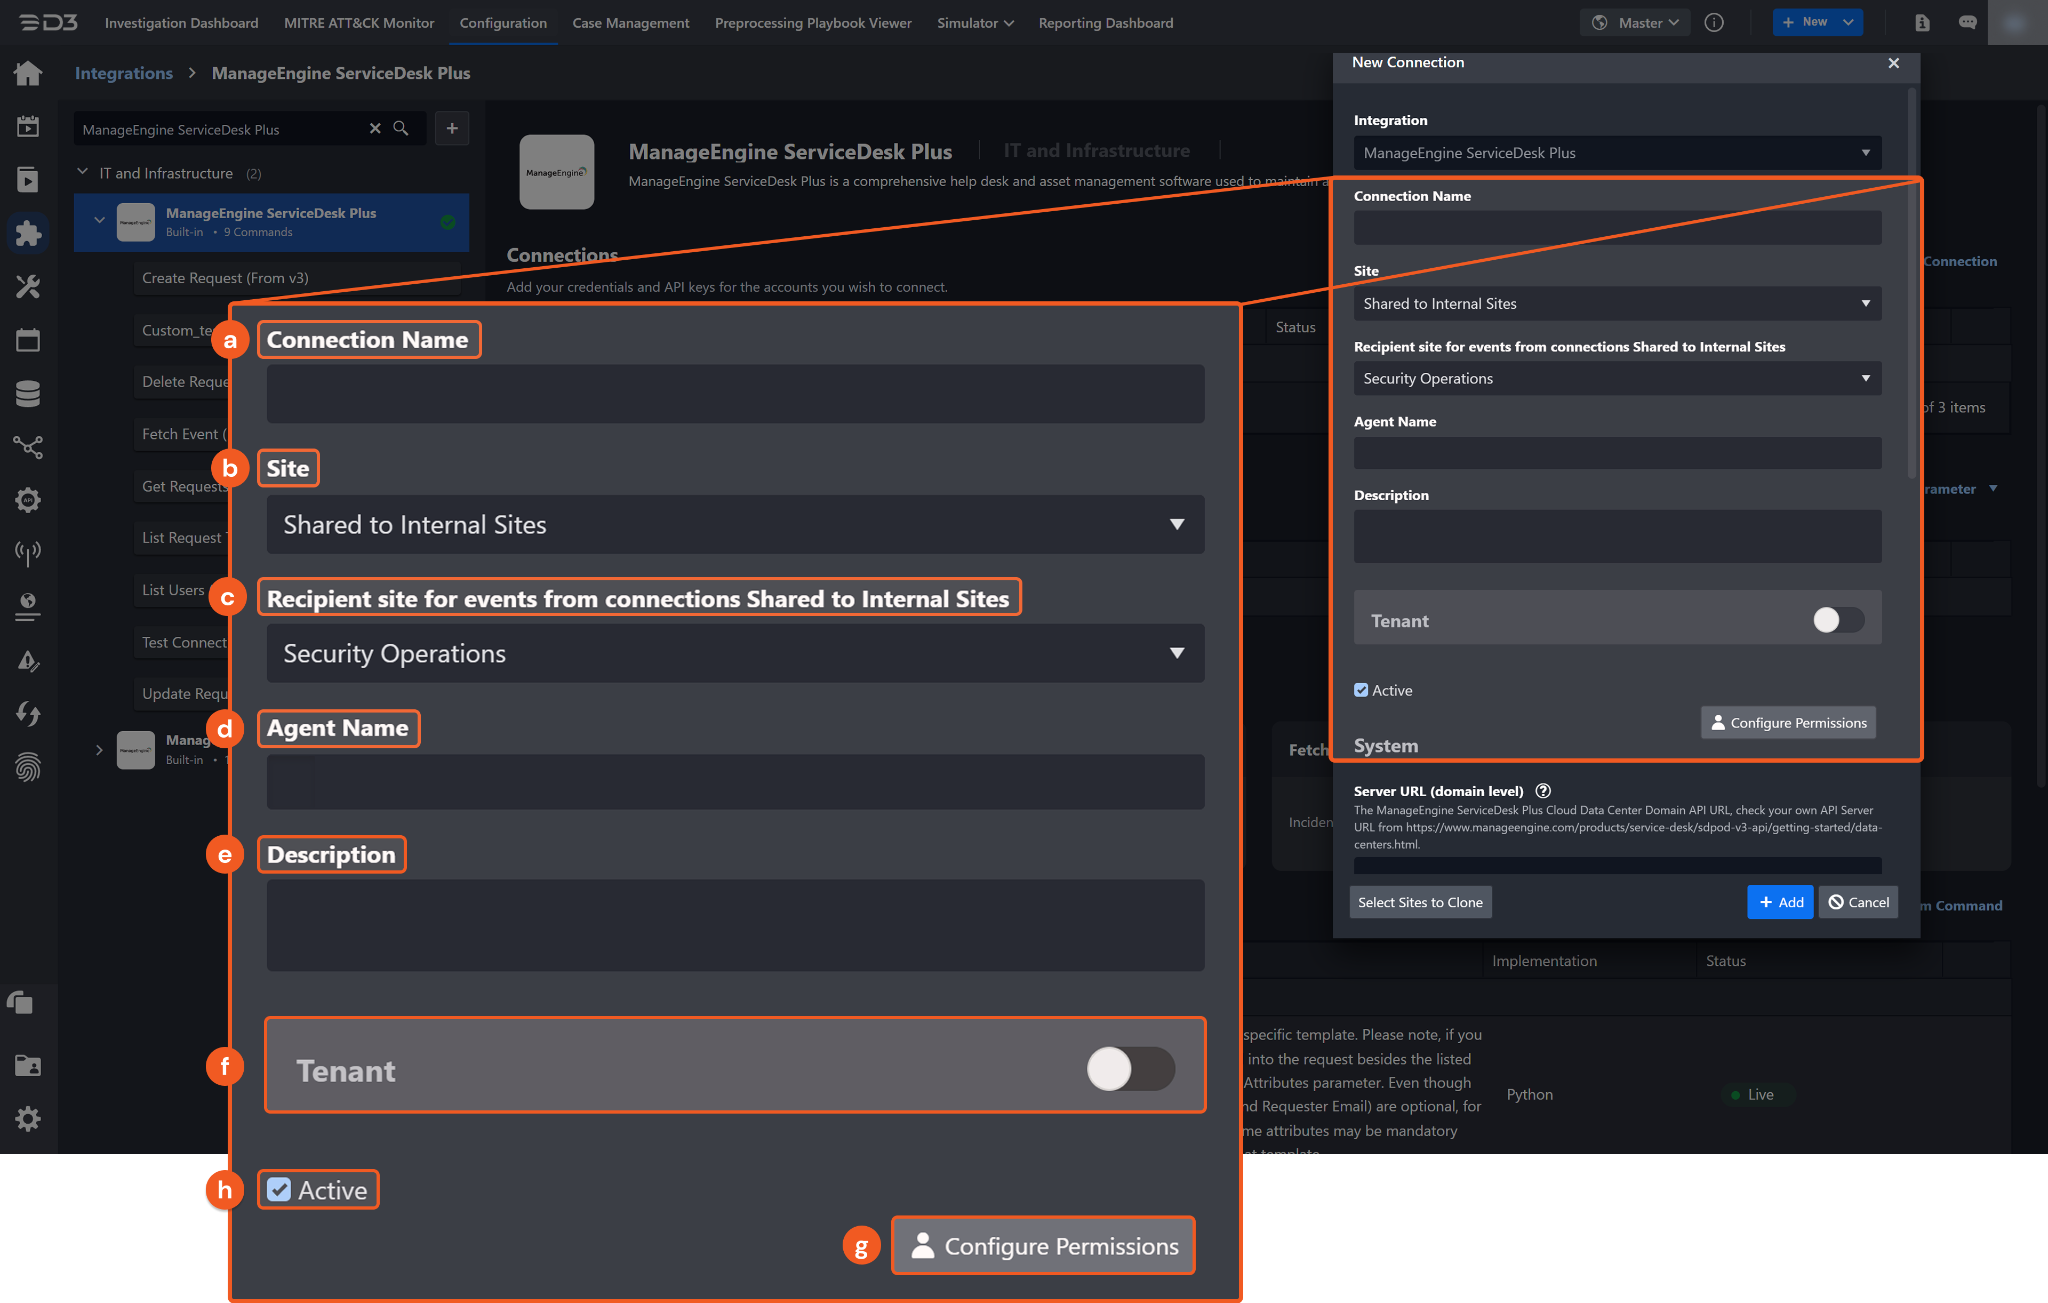Toggle the enlarged Tenant switch in zoomed panel
Image resolution: width=2048 pixels, height=1303 pixels.
(x=1130, y=1069)
